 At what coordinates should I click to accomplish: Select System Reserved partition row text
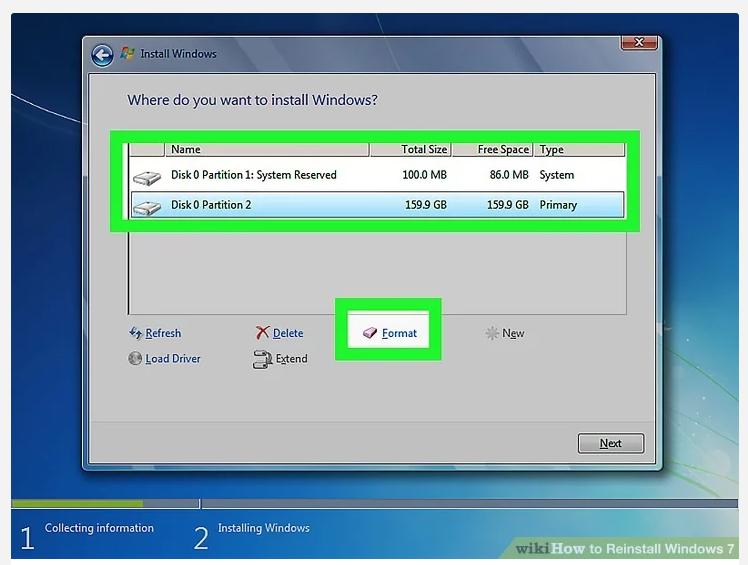click(x=253, y=175)
